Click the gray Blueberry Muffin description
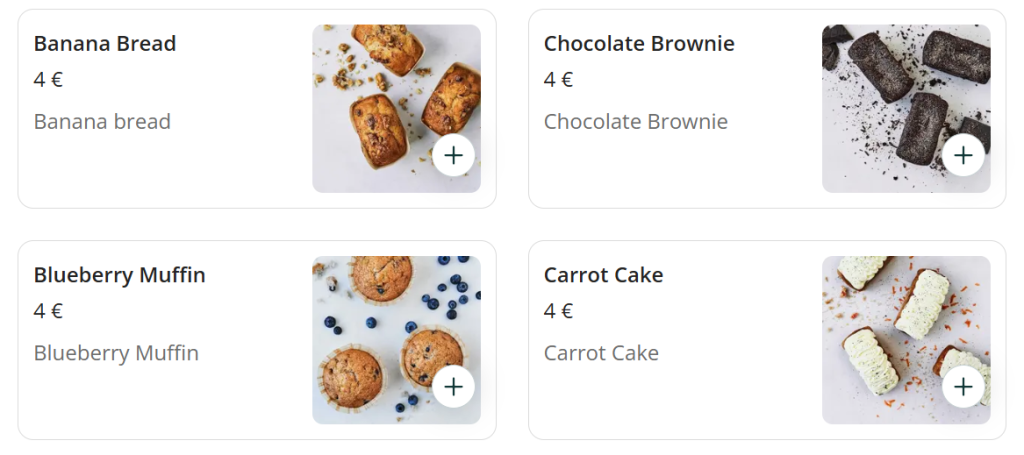This screenshot has width=1024, height=455. tap(116, 353)
